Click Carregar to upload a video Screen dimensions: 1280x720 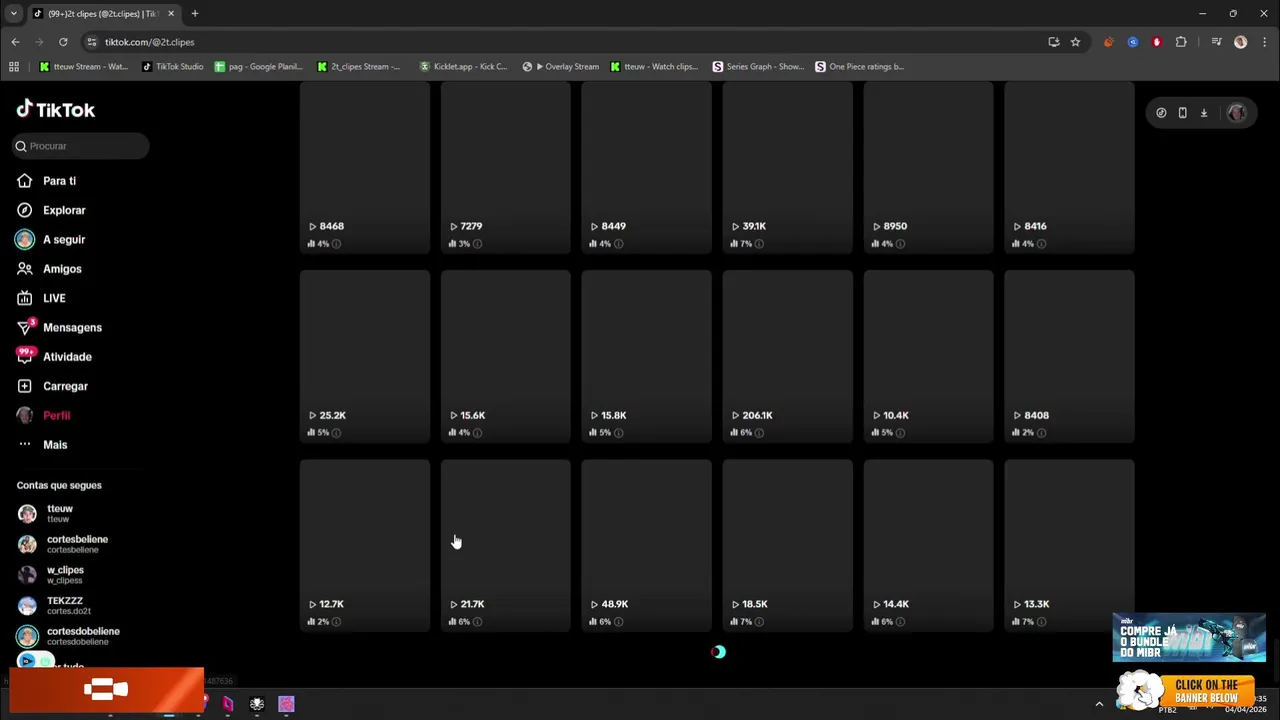[x=65, y=386]
